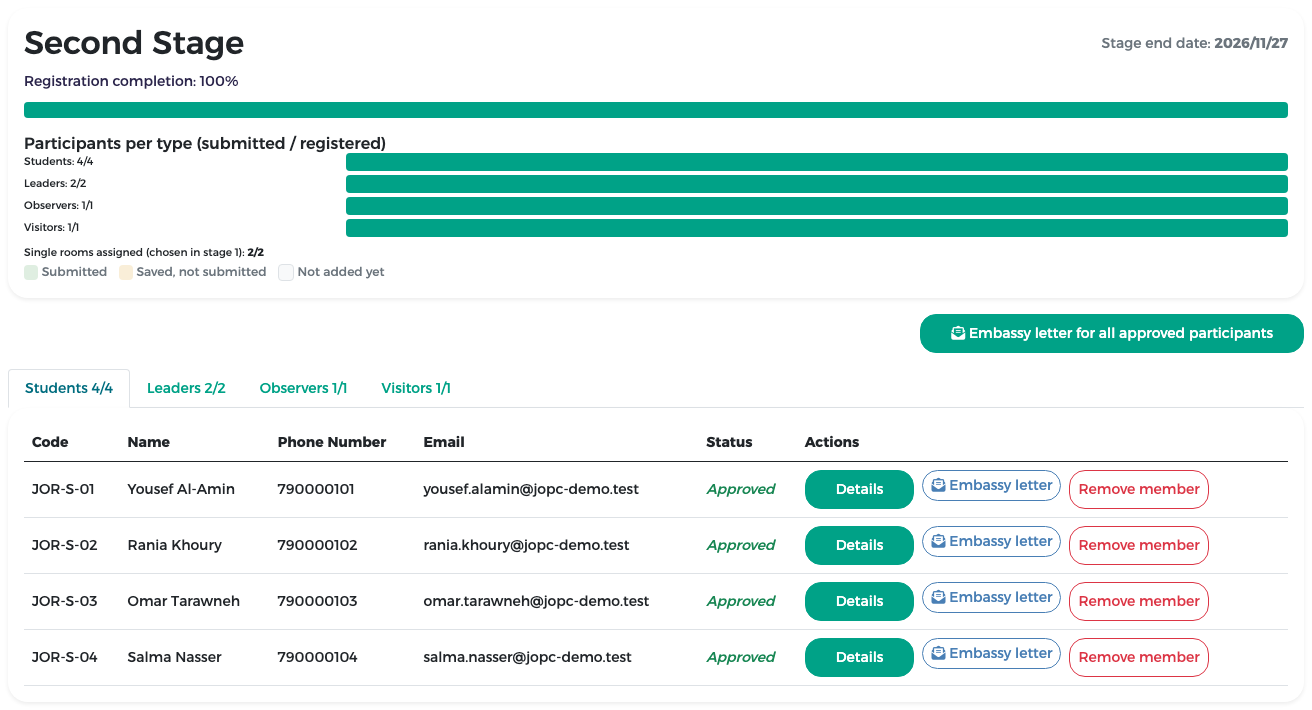Image resolution: width=1312 pixels, height=710 pixels.
Task: Remove member Yousef Al-Amin
Action: click(x=1139, y=489)
